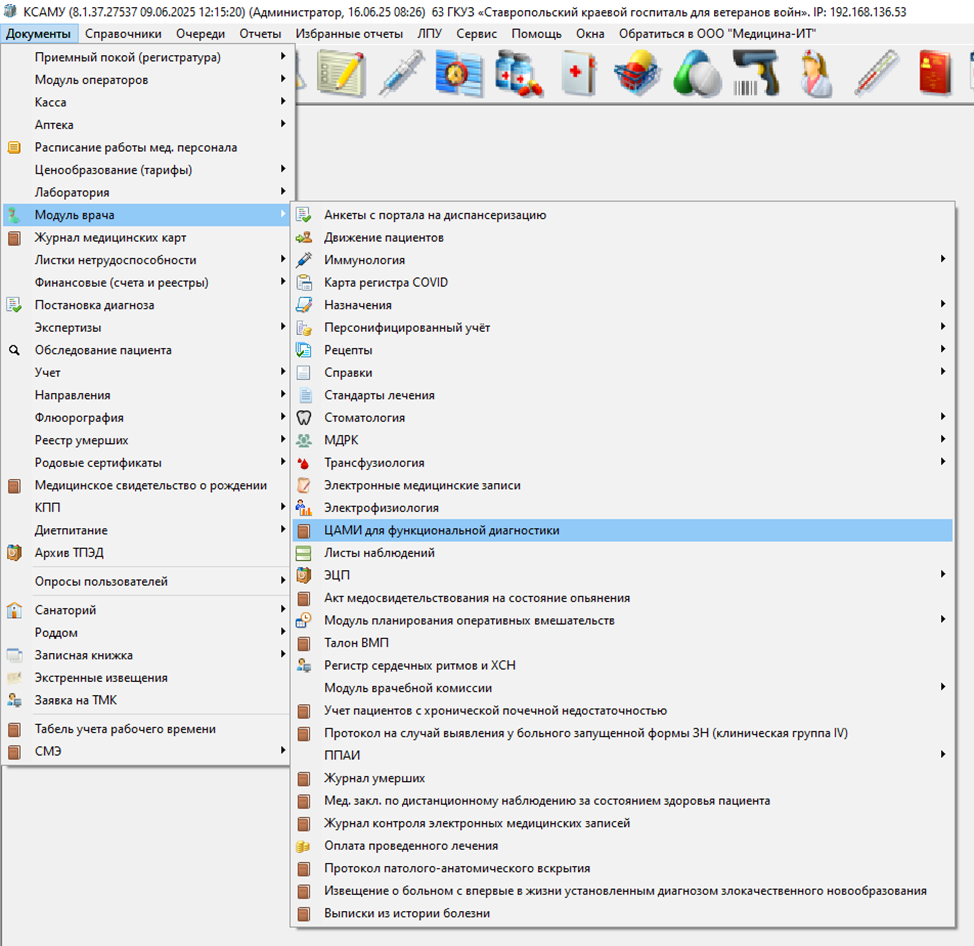Select Постановка диагноза menu item
Viewport: 974px width, 946px height.
tap(147, 305)
